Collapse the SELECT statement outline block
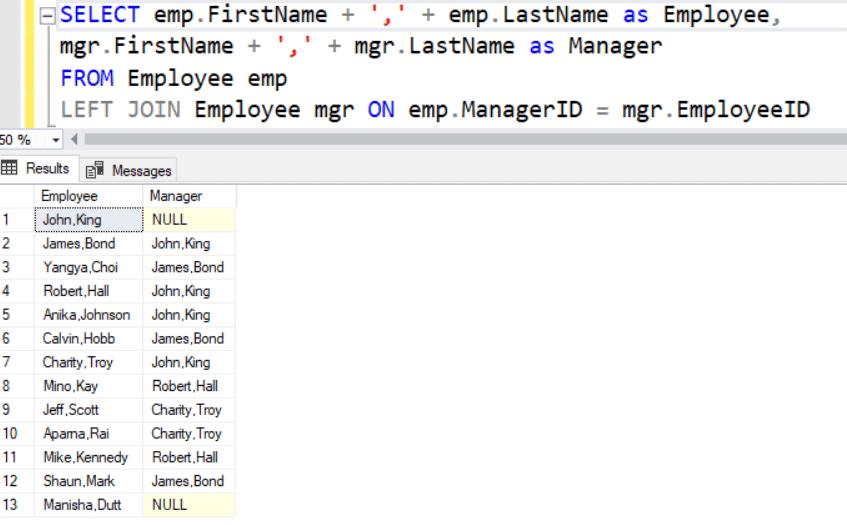 47,16
